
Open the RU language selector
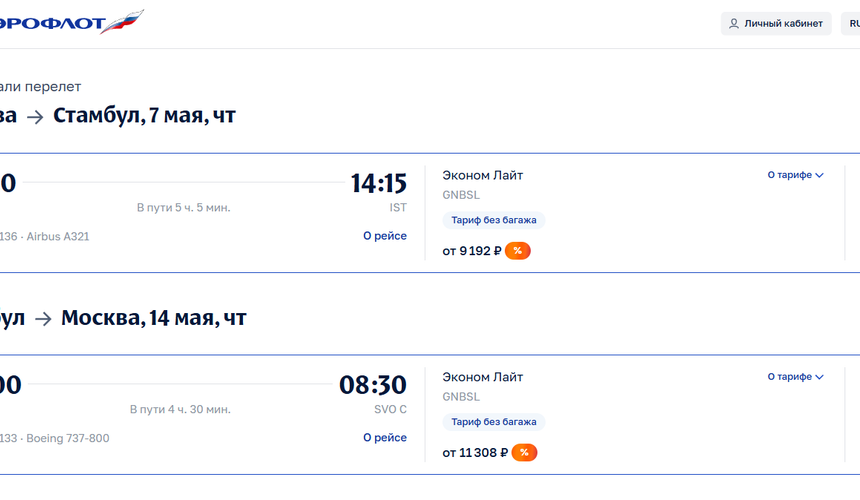coord(853,24)
